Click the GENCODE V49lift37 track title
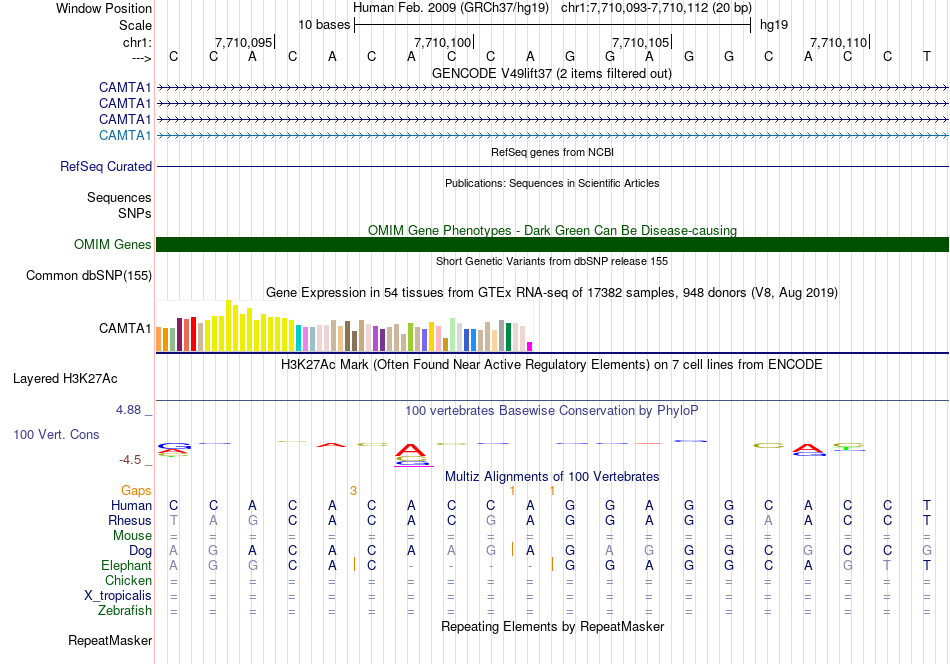 pyautogui.click(x=552, y=73)
